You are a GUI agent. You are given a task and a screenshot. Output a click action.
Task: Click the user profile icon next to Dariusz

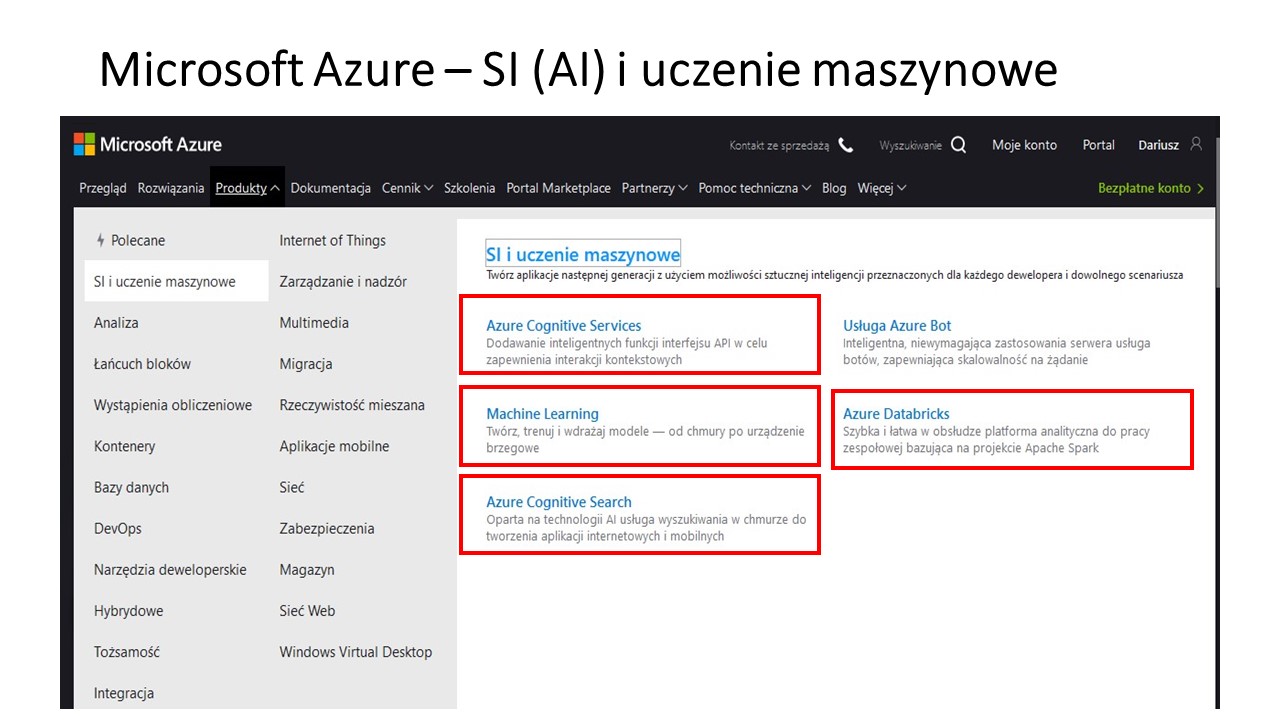coord(1196,144)
